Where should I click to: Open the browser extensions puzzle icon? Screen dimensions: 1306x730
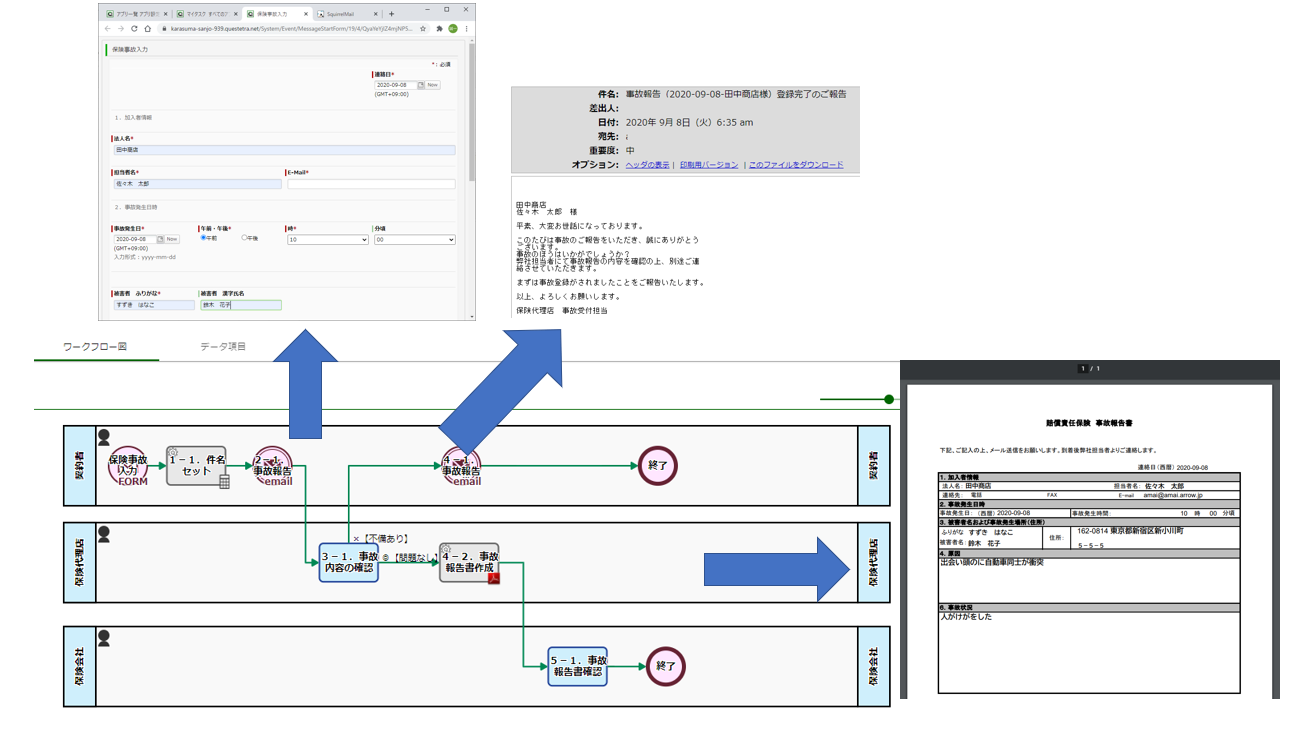439,29
